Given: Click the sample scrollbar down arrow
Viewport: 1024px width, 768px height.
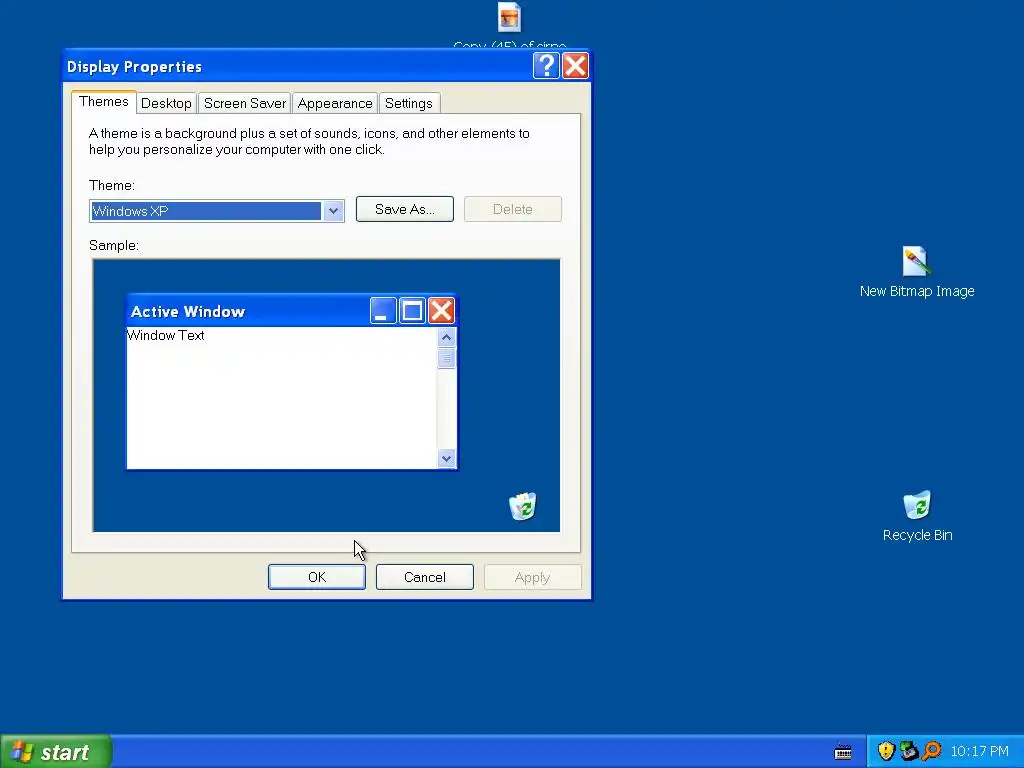Looking at the screenshot, I should pos(446,458).
